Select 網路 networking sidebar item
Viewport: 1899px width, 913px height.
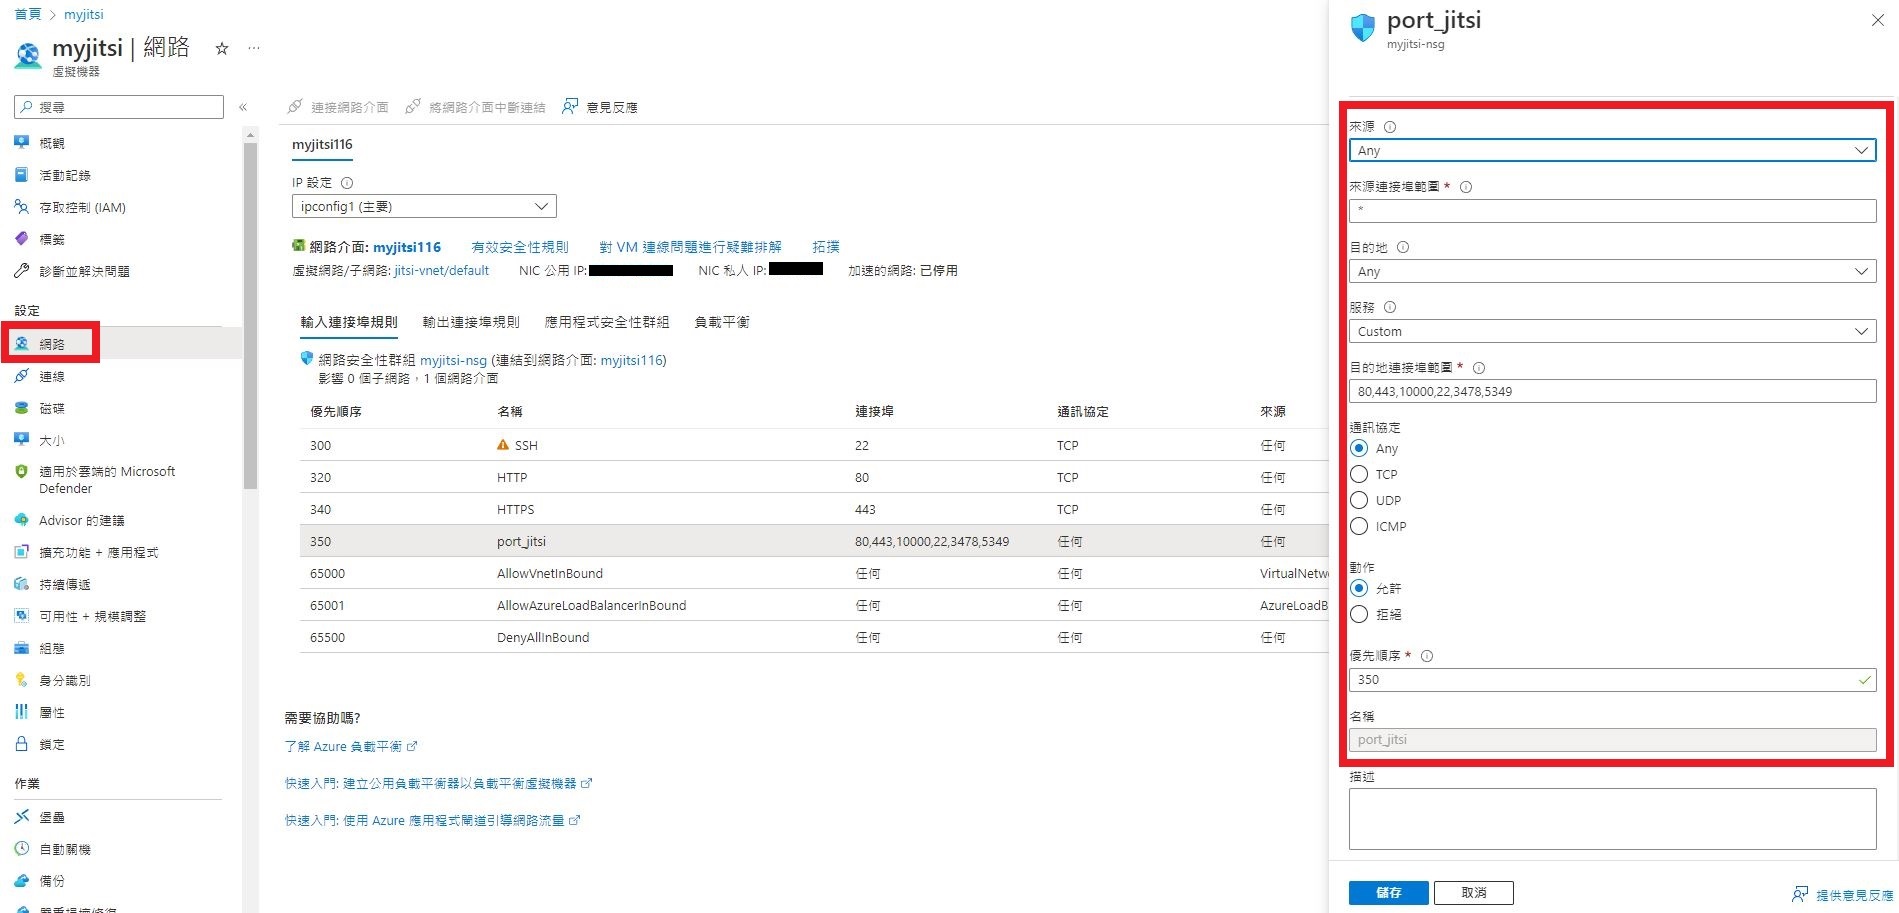point(51,343)
